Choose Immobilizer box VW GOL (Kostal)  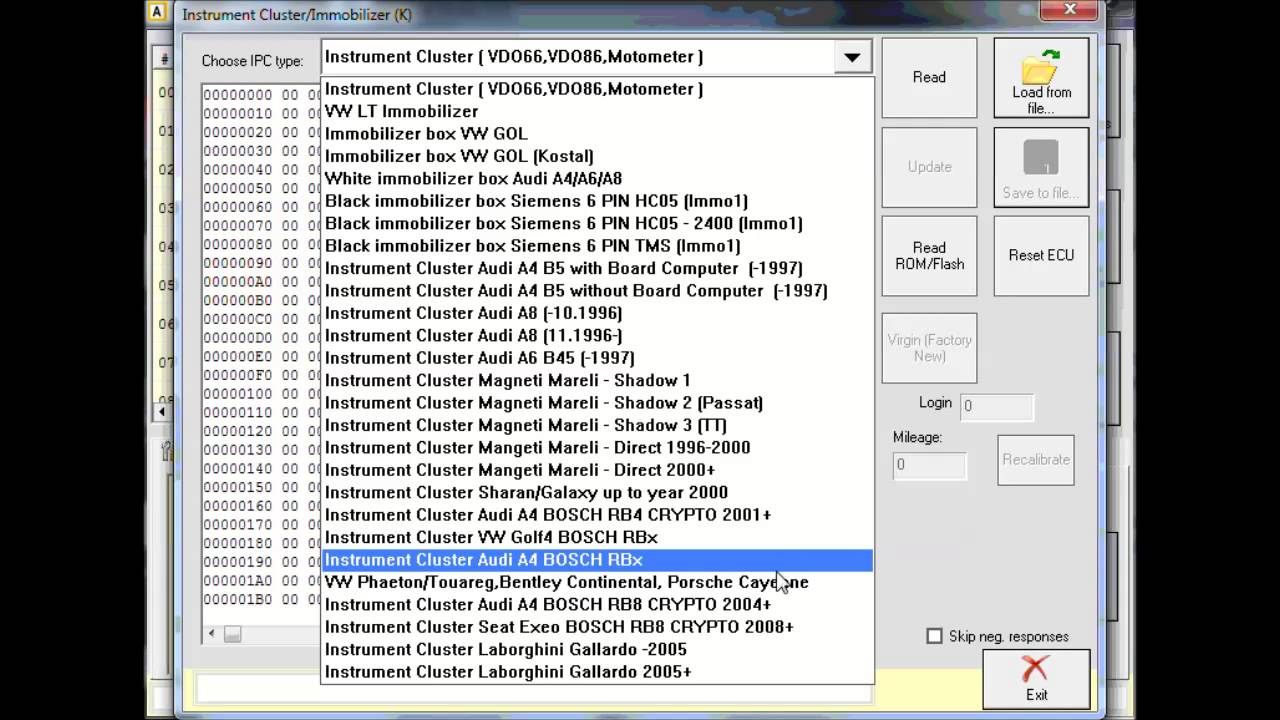(x=597, y=156)
